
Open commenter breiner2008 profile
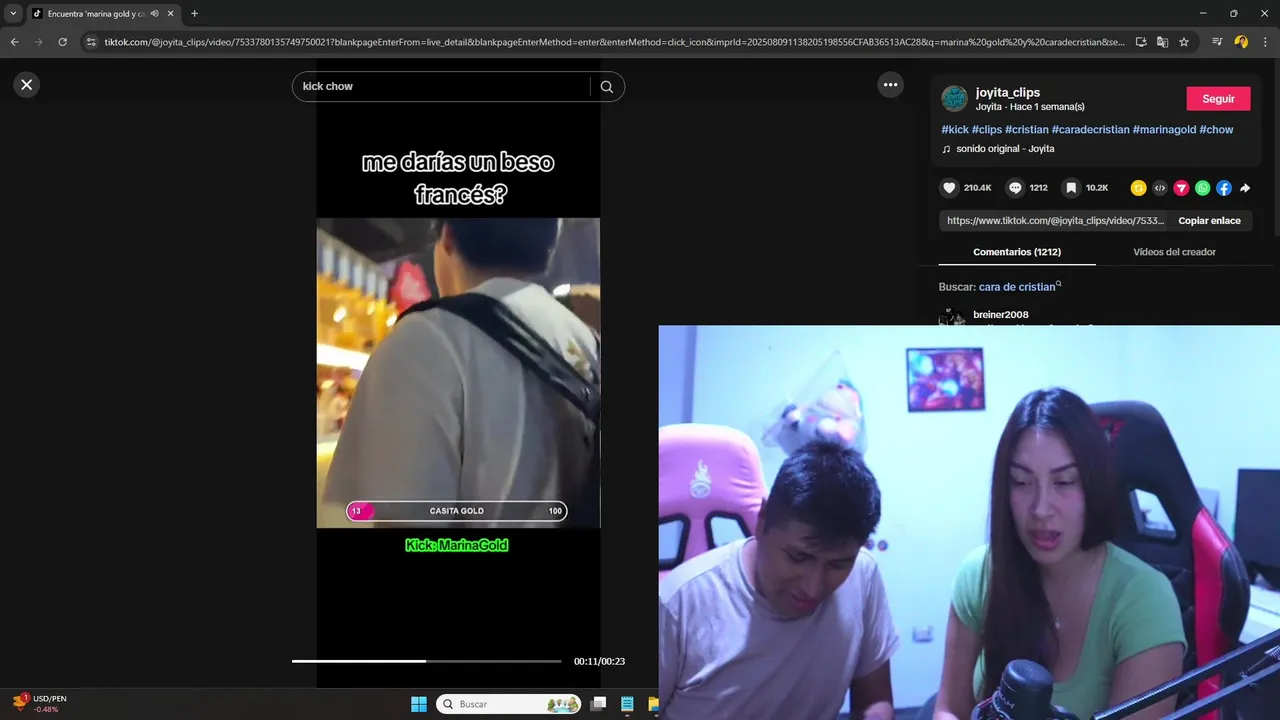pos(1001,315)
